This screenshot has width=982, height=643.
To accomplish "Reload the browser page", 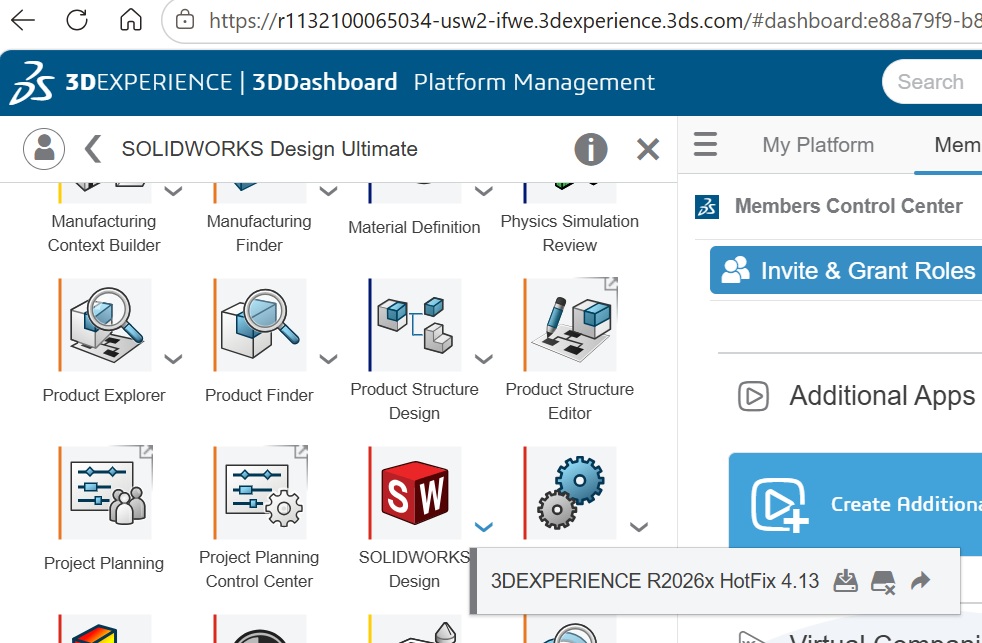I will (77, 20).
